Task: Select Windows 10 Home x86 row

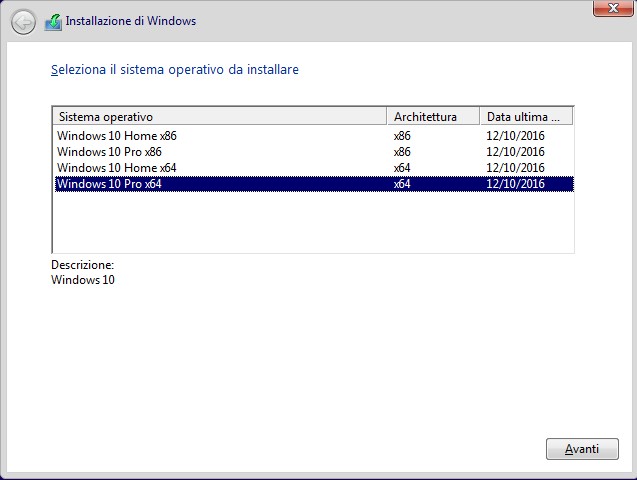Action: coord(314,136)
